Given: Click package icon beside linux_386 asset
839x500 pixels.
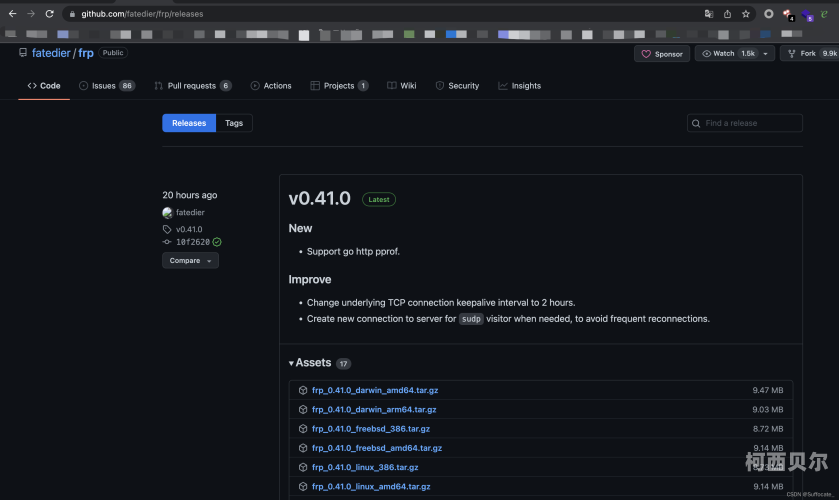Looking at the screenshot, I should (303, 467).
